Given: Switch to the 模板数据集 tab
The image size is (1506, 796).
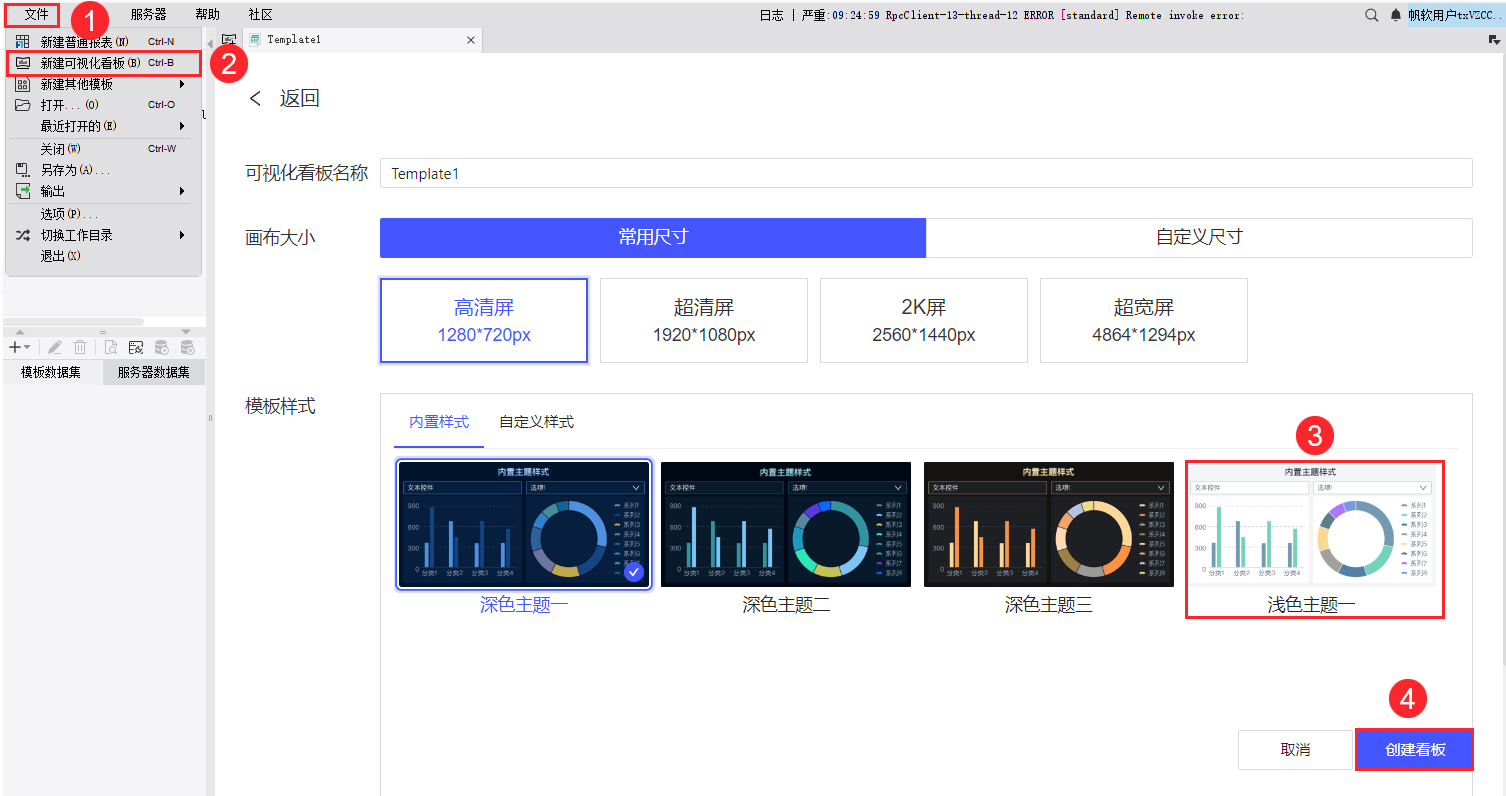Looking at the screenshot, I should (x=52, y=373).
